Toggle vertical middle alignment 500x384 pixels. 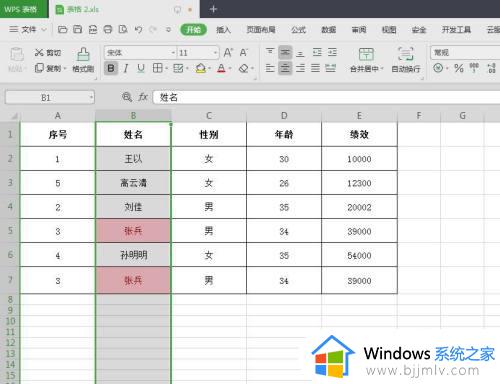pos(285,52)
